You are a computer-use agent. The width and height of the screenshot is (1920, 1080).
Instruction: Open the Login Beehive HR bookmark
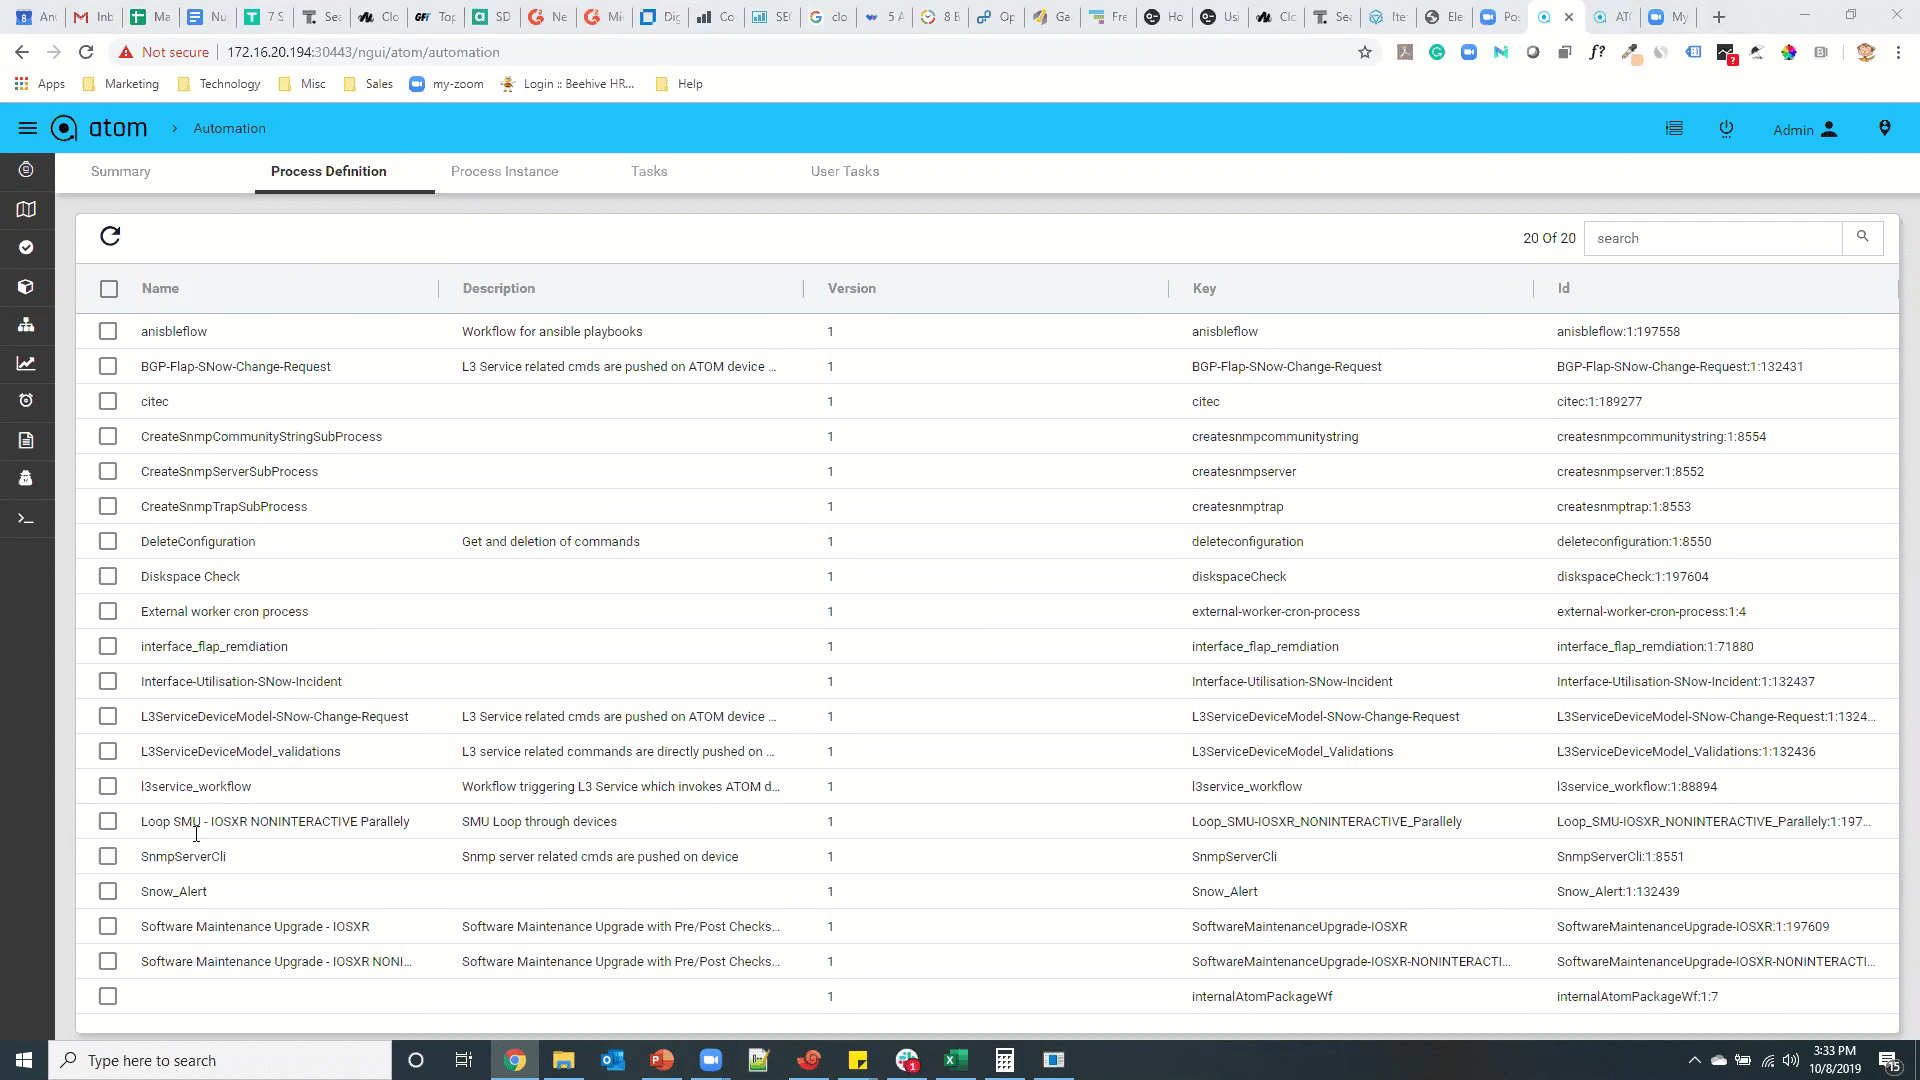pyautogui.click(x=567, y=84)
